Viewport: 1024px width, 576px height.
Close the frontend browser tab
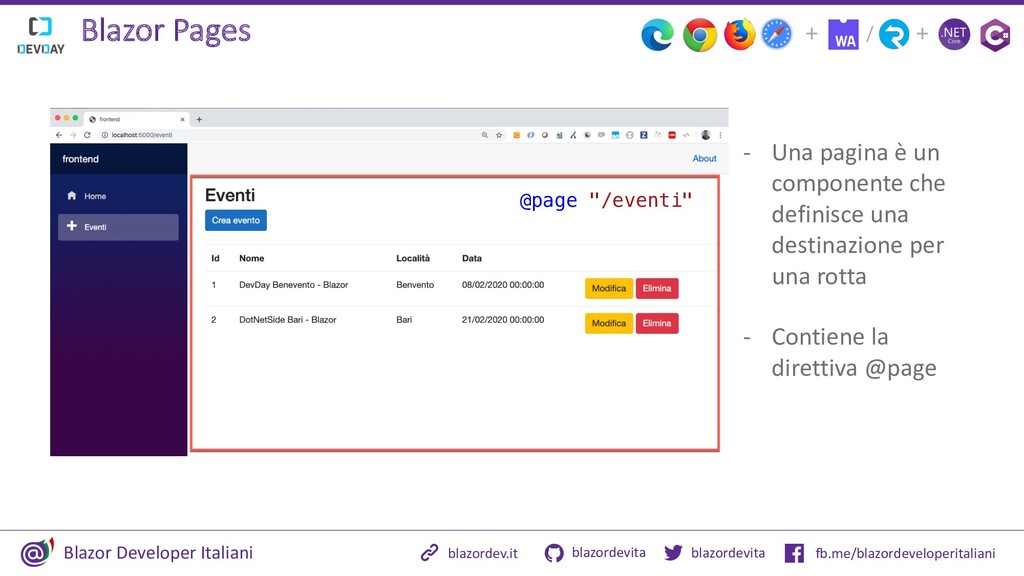(182, 120)
